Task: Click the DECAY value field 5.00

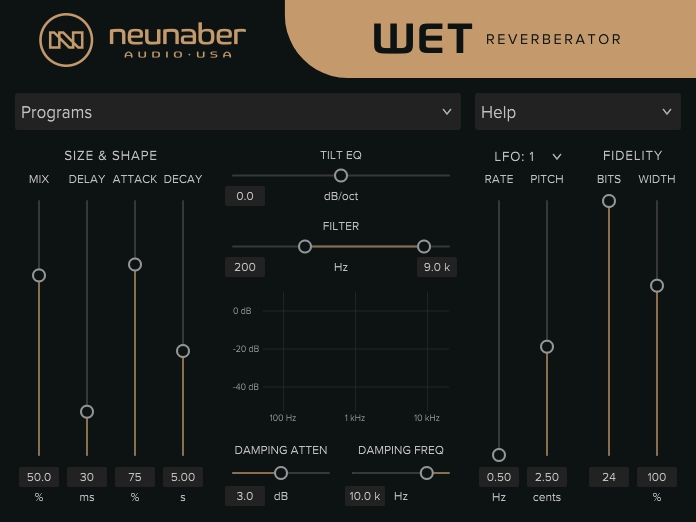Action: [x=183, y=477]
